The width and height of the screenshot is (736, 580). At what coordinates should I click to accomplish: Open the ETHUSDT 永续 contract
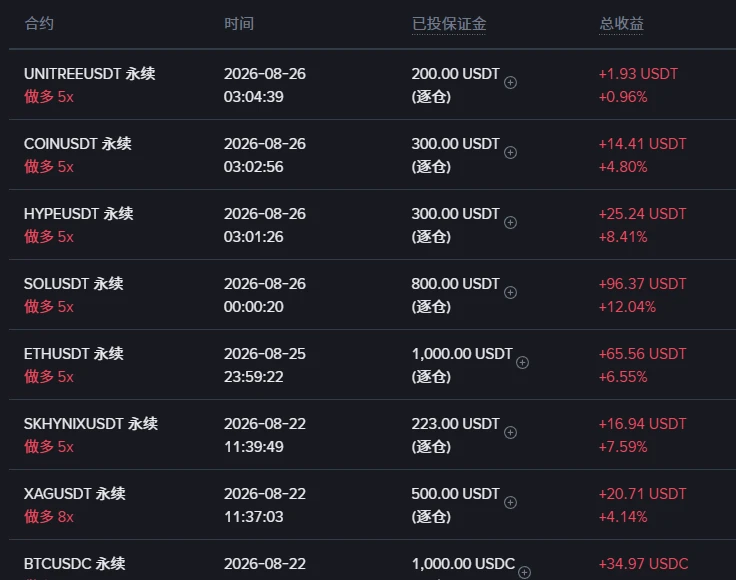(74, 353)
